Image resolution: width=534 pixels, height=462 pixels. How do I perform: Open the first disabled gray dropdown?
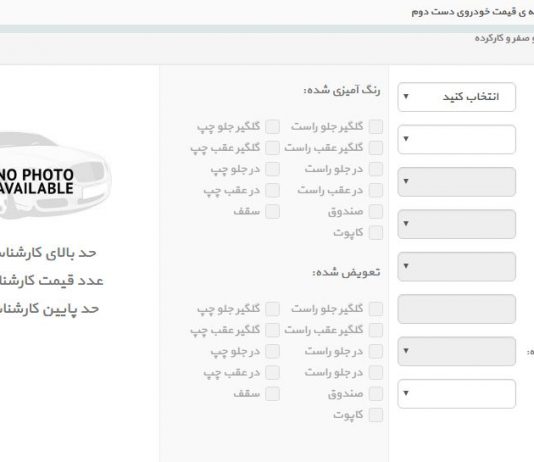click(456, 182)
